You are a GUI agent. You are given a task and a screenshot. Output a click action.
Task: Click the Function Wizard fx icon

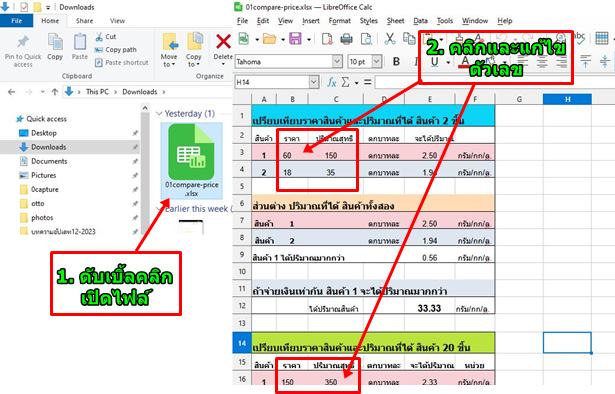click(x=332, y=82)
